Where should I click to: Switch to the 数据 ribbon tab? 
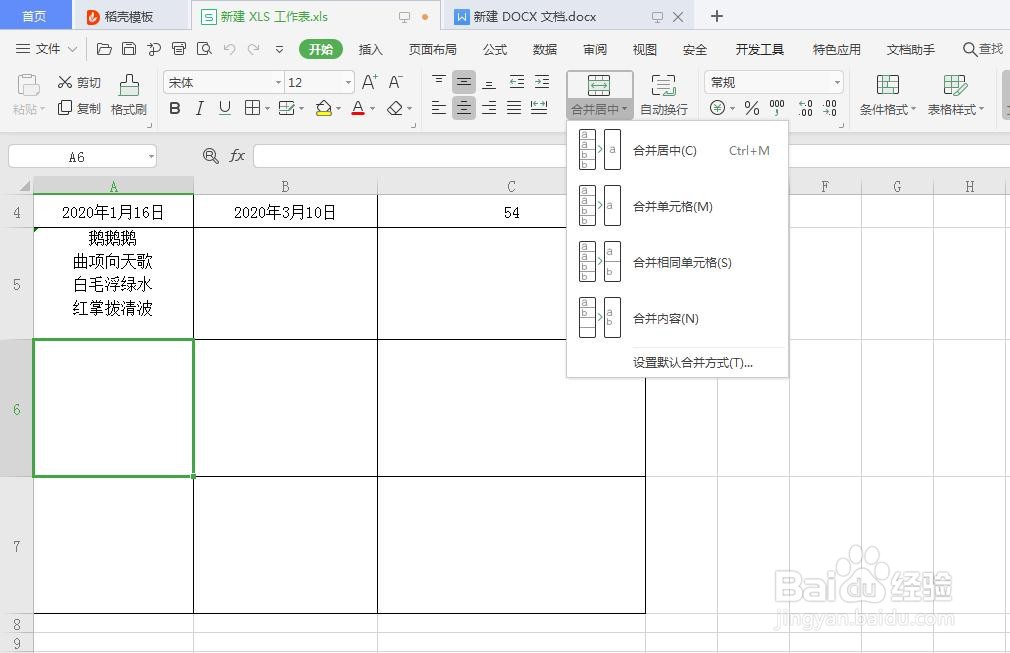coord(545,49)
